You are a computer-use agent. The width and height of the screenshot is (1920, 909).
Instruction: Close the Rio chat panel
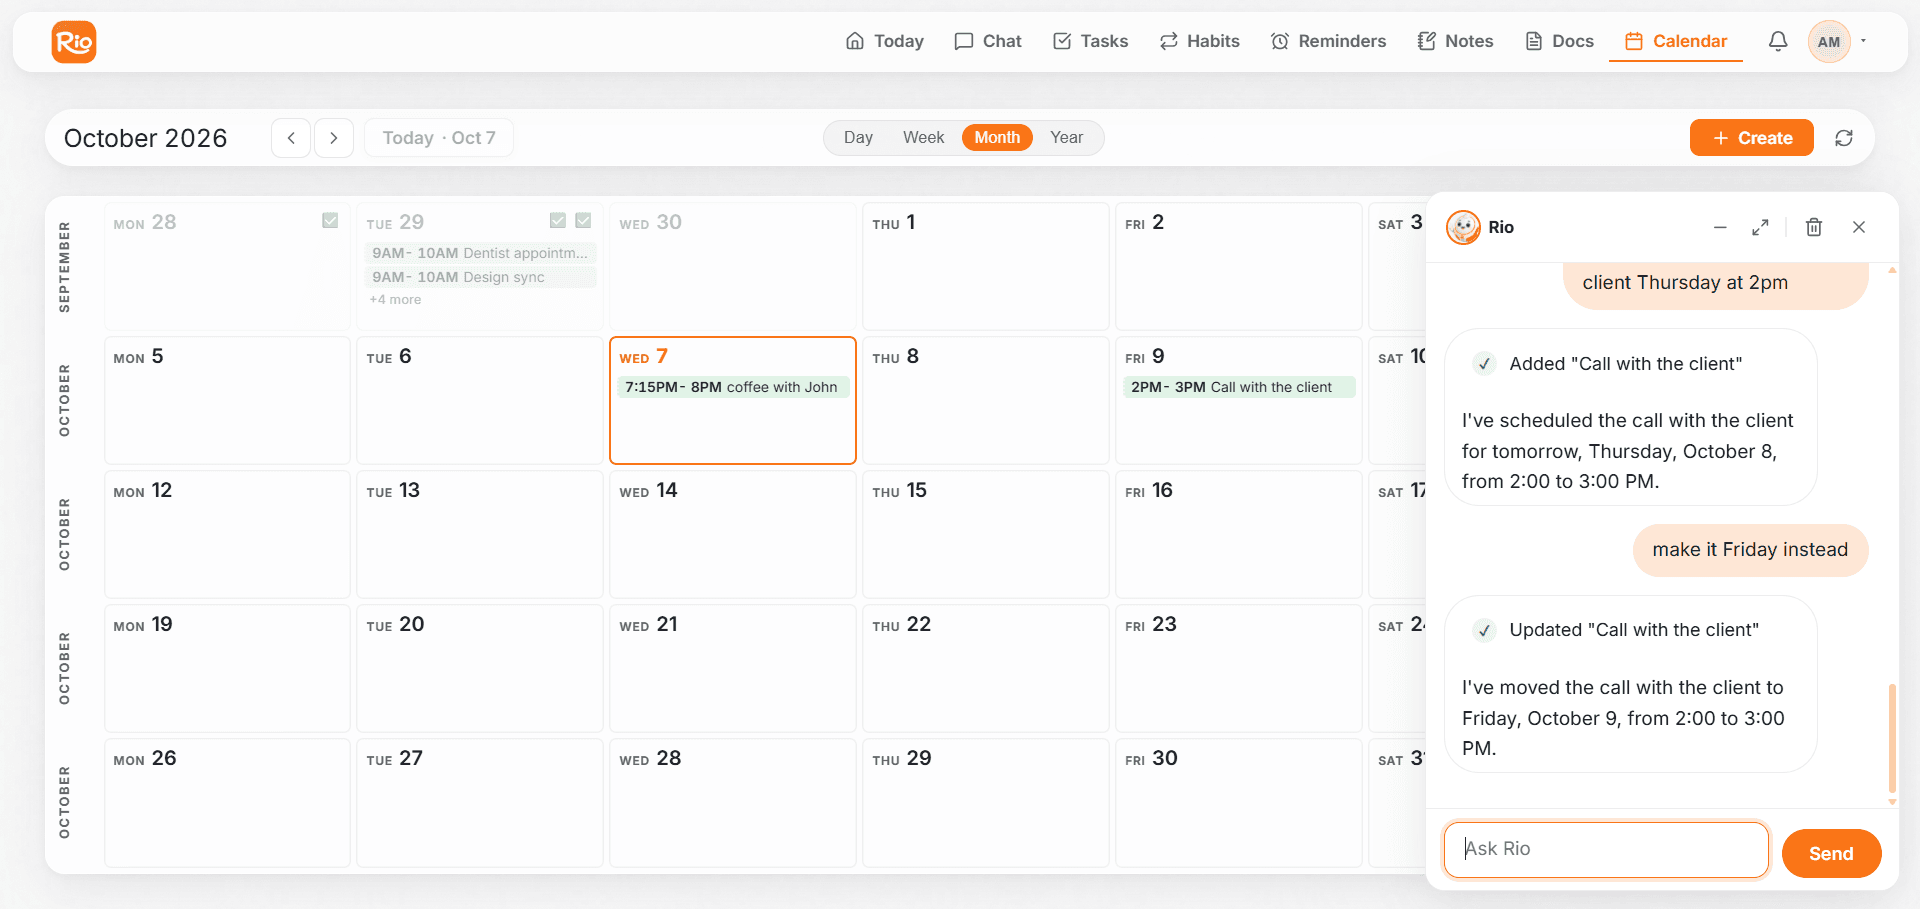(x=1859, y=227)
